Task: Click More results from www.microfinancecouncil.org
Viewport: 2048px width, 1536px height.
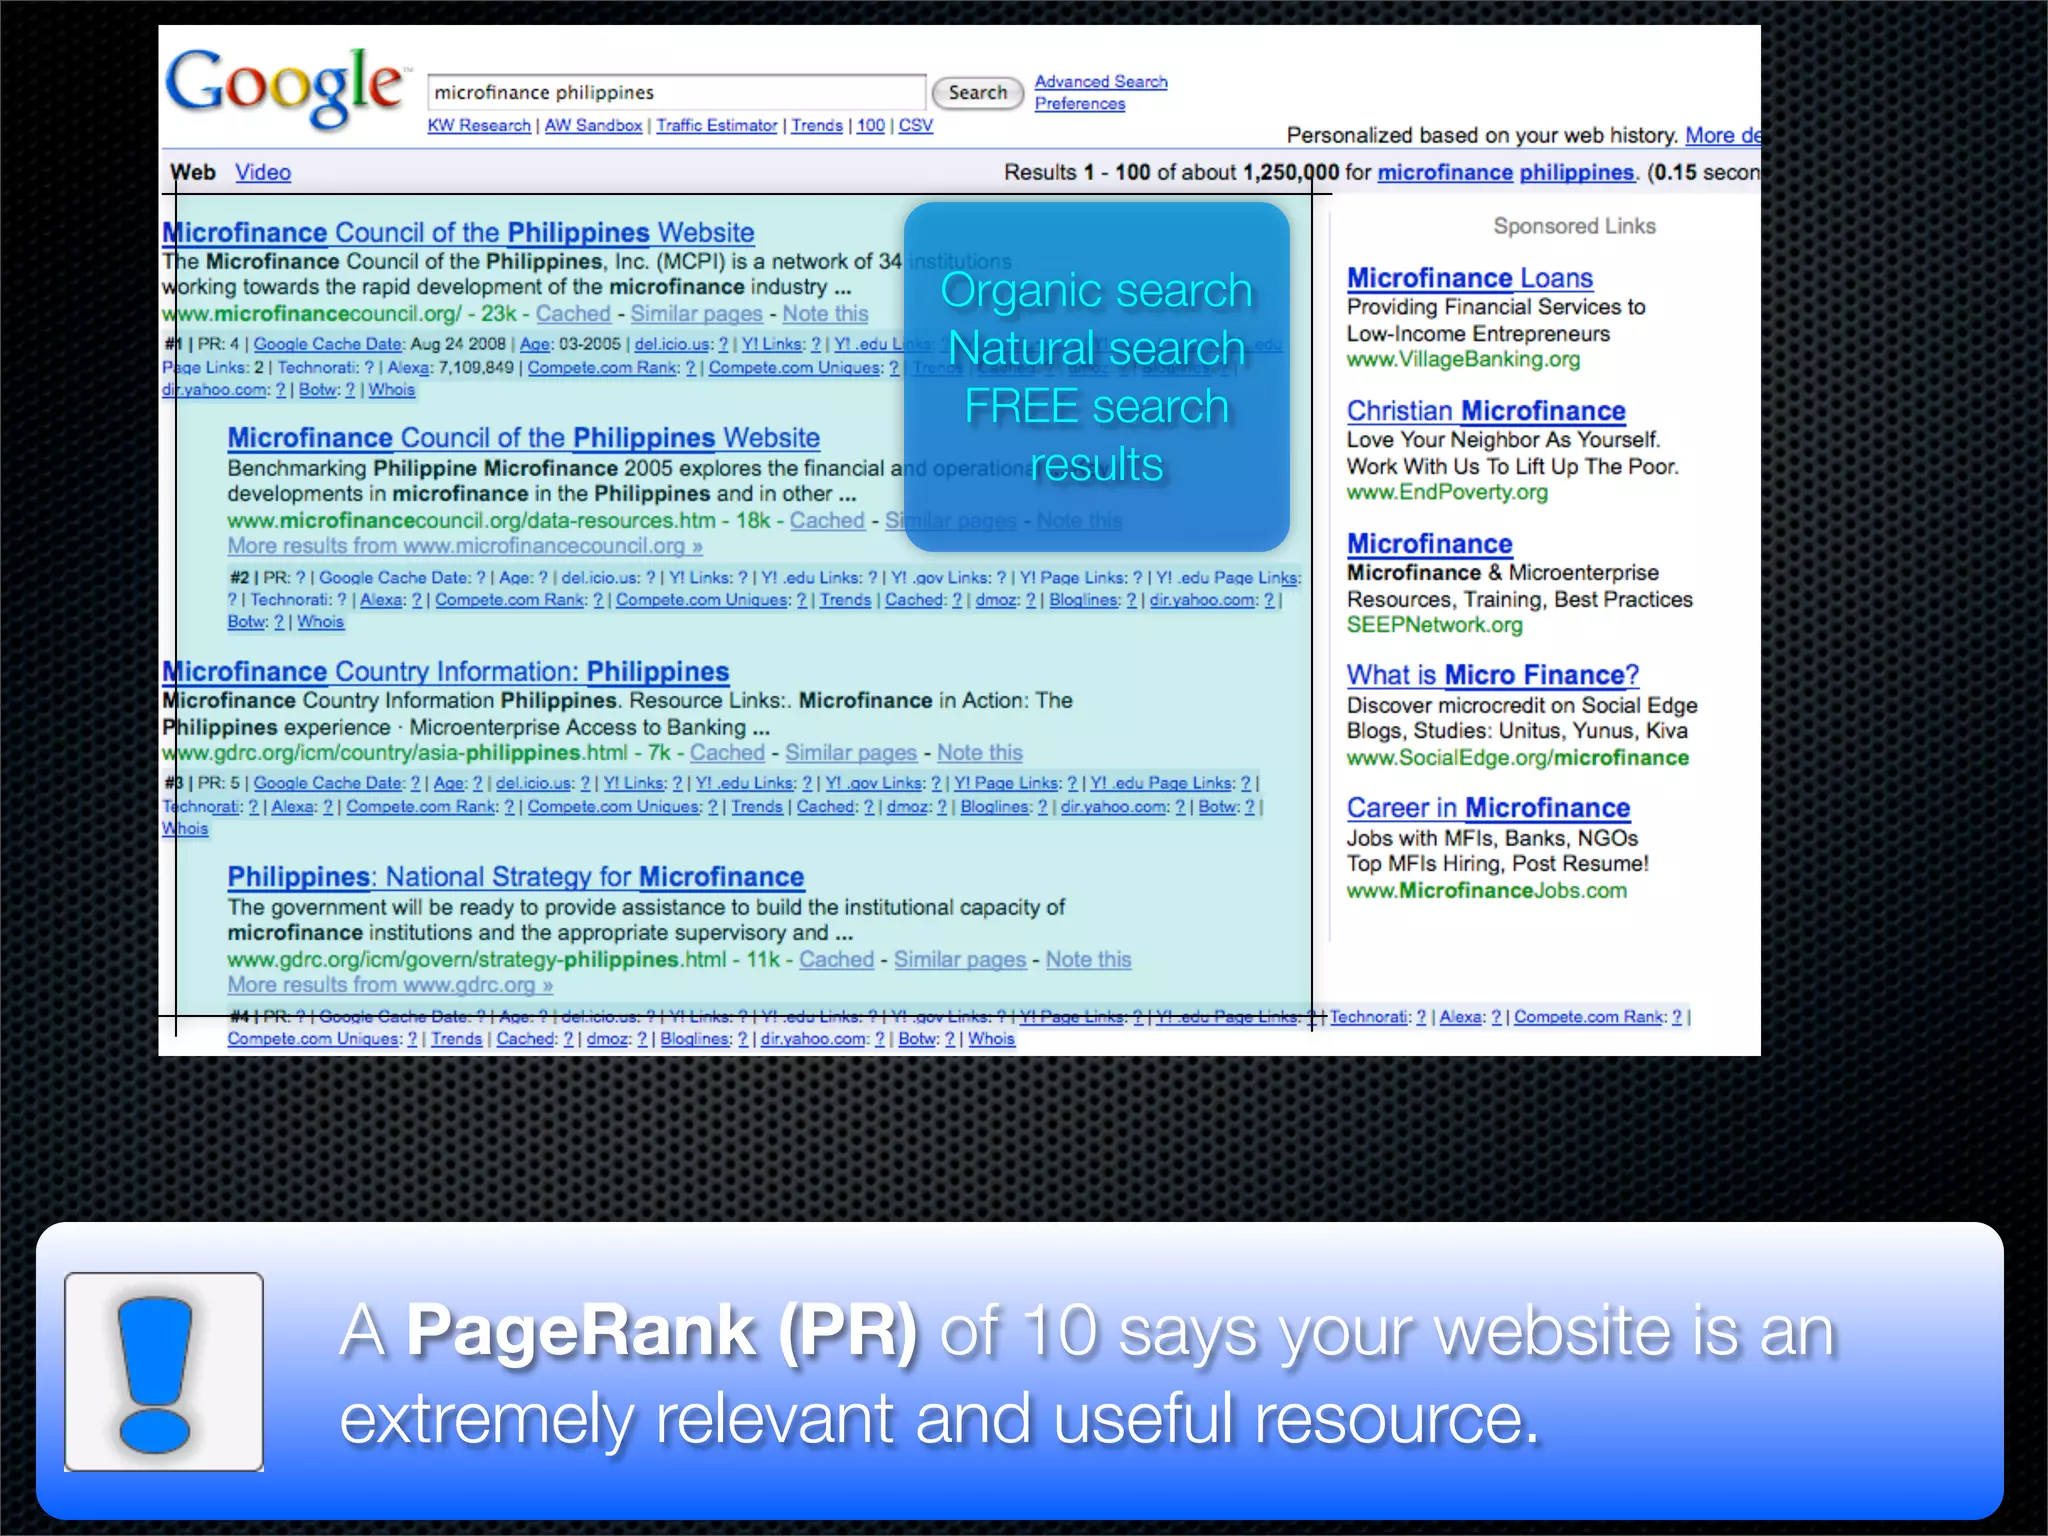Action: (x=465, y=546)
